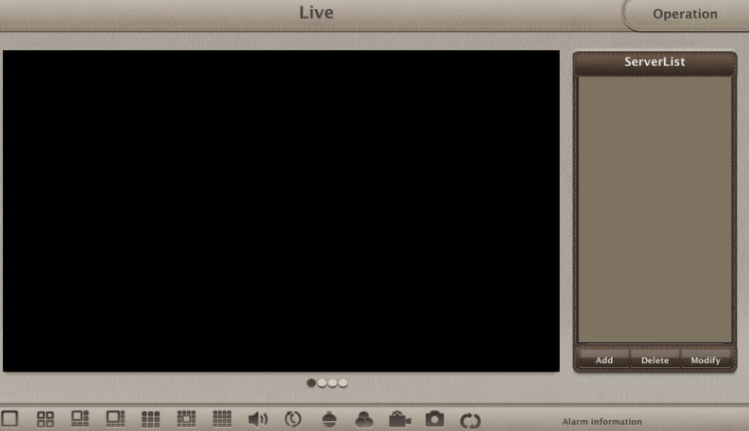
Task: Select the eight-window split layout
Action: coord(115,420)
